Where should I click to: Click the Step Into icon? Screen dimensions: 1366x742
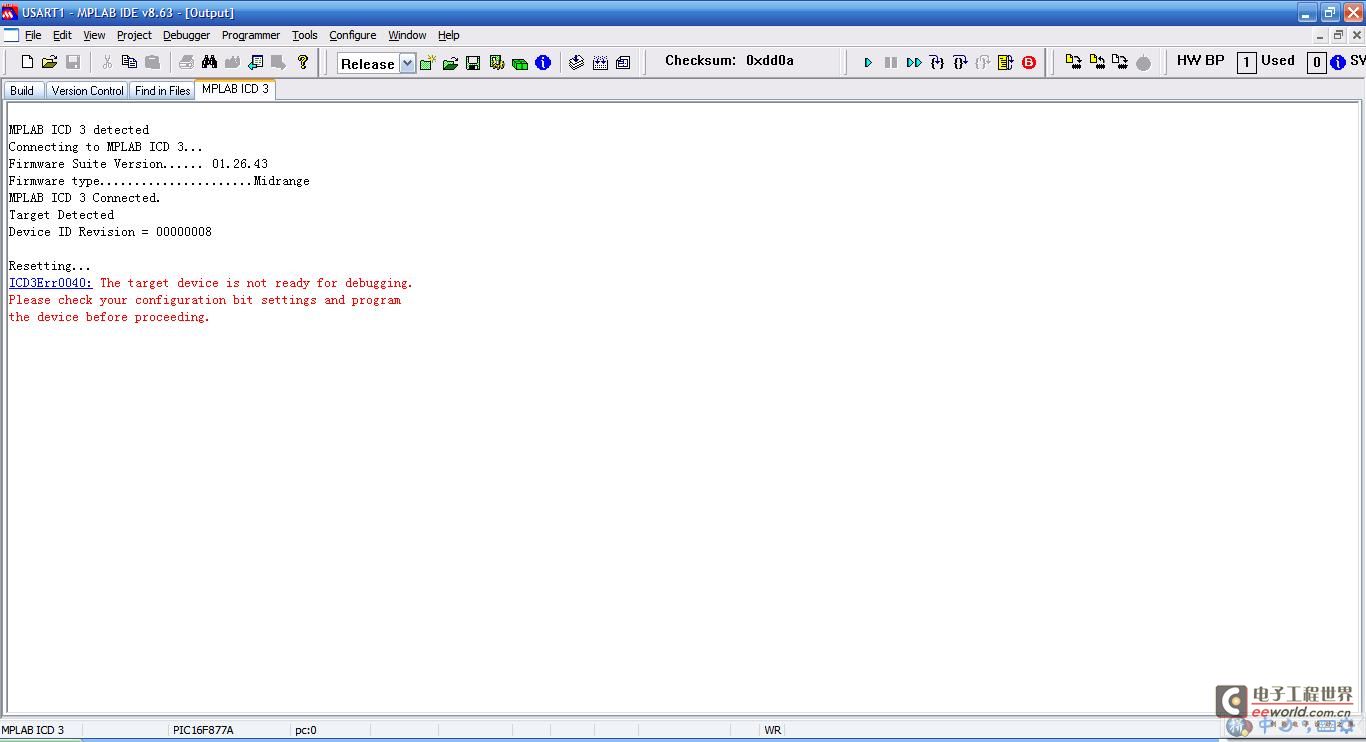point(937,62)
